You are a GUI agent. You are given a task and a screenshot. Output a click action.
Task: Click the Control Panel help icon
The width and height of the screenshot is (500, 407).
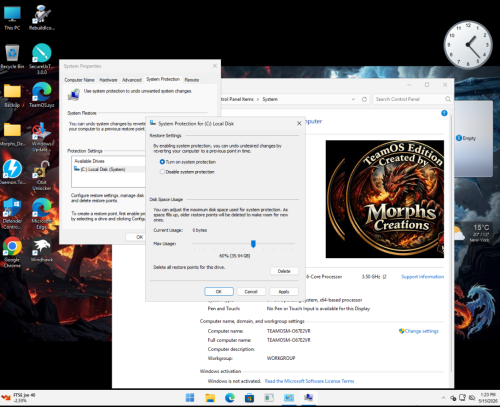pos(444,113)
